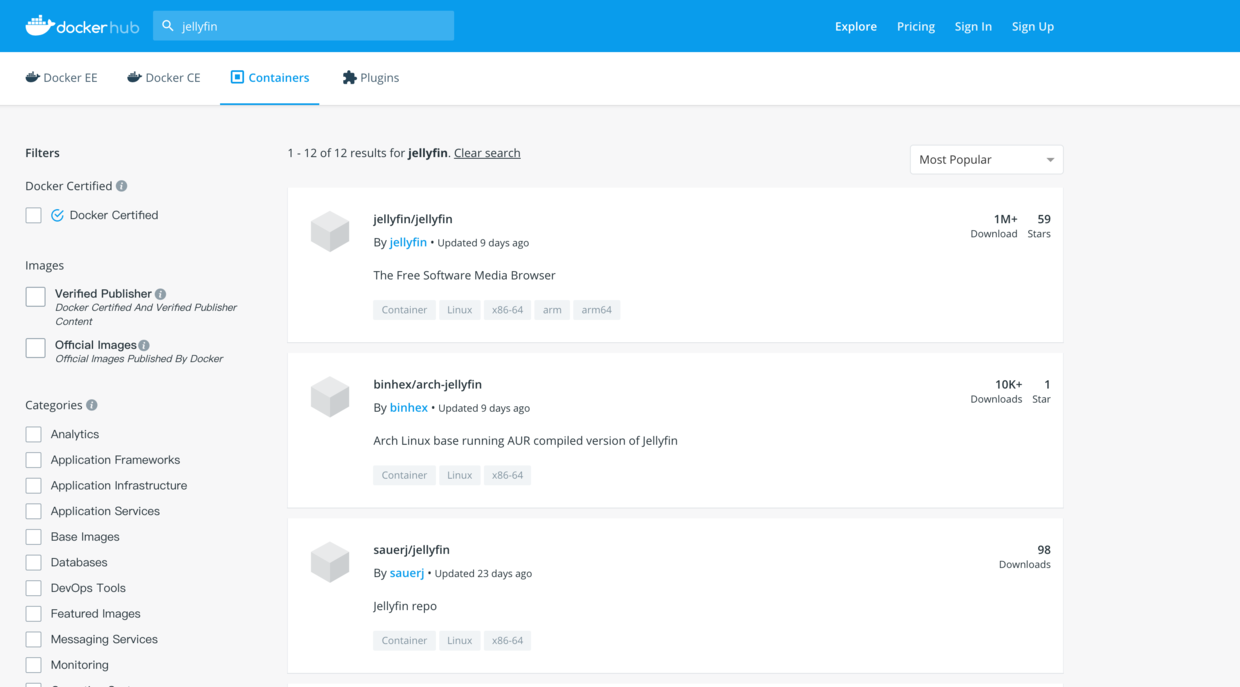The width and height of the screenshot is (1240, 687).
Task: Enable the Base Images category filter
Action: (34, 537)
